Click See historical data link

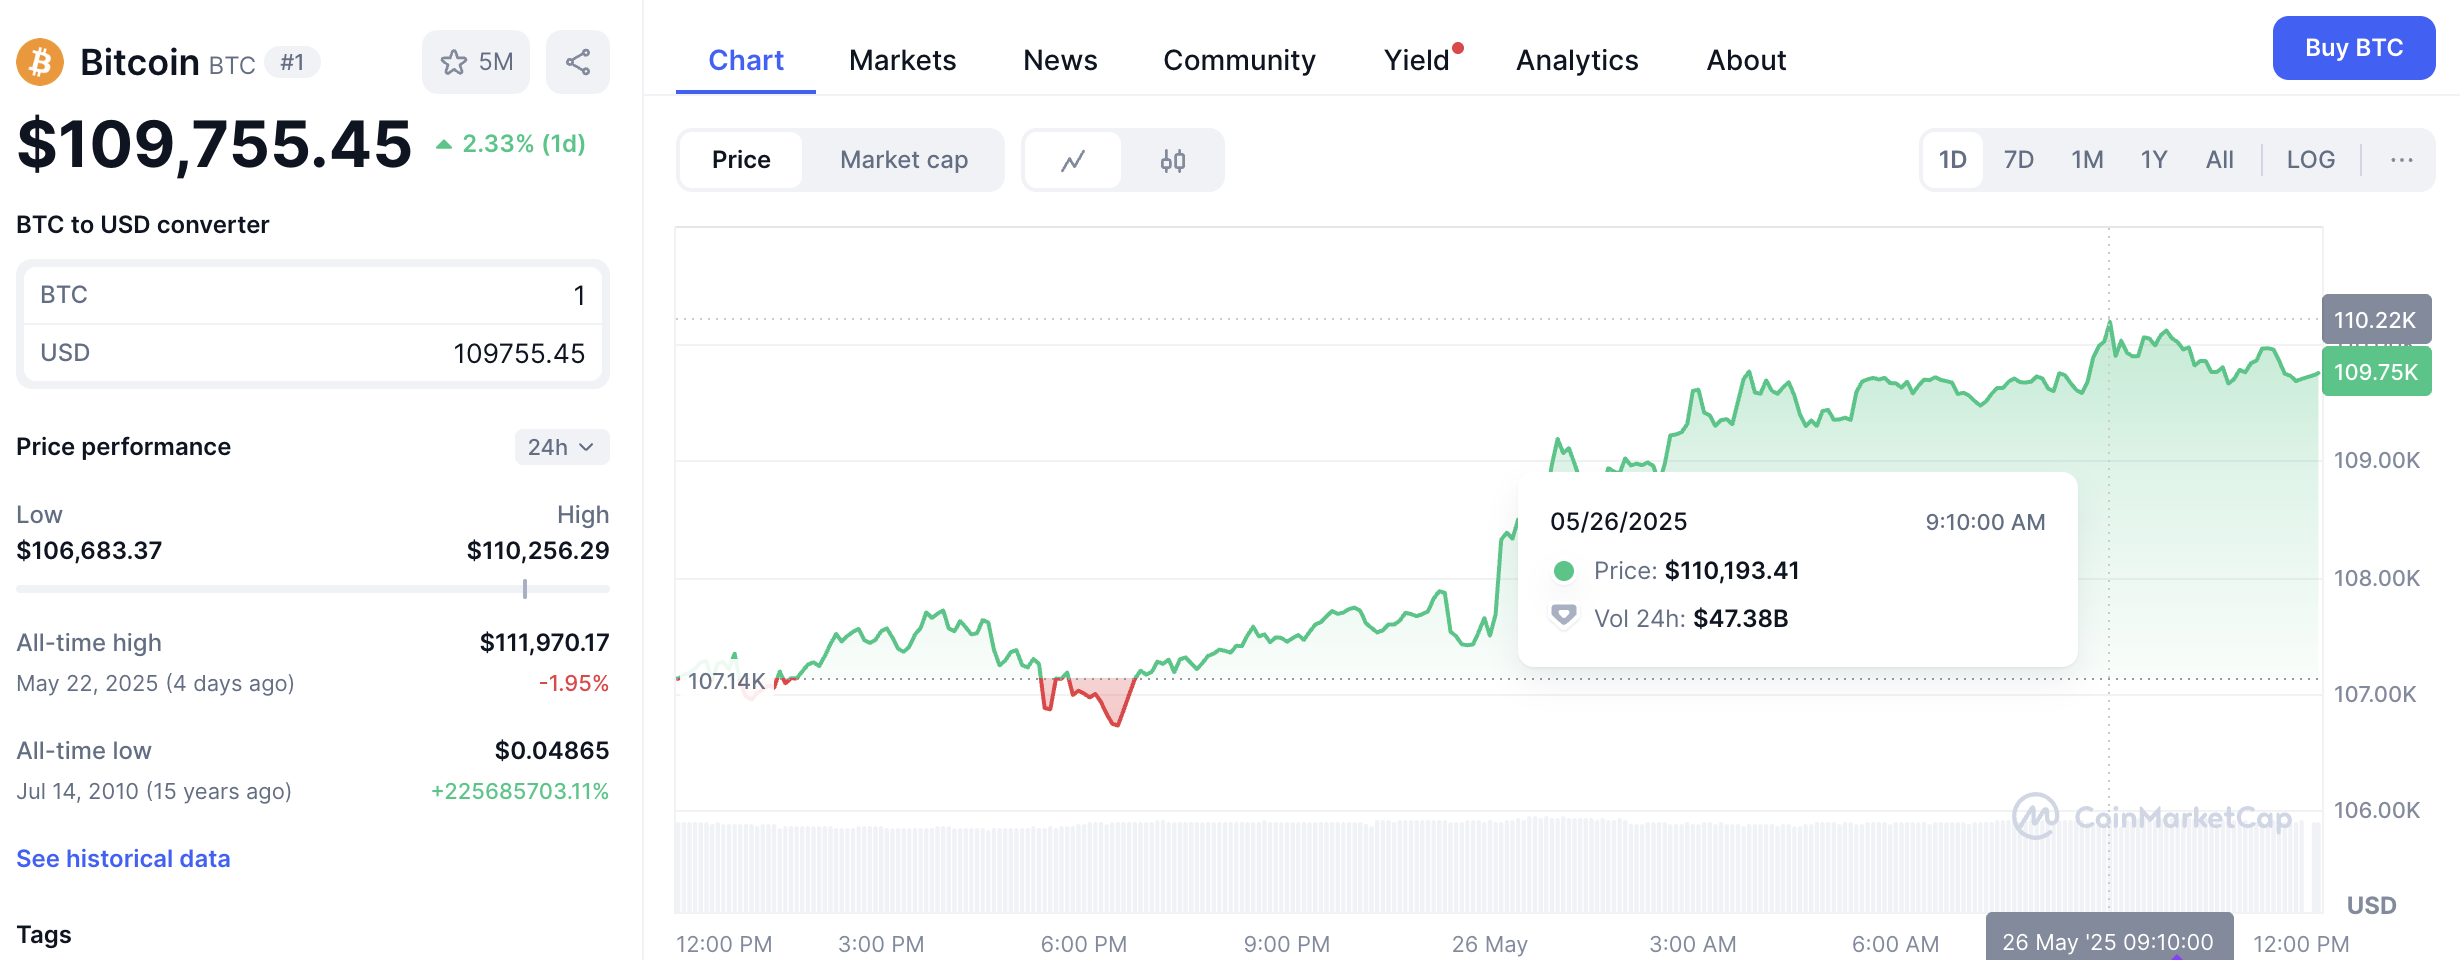[x=123, y=859]
